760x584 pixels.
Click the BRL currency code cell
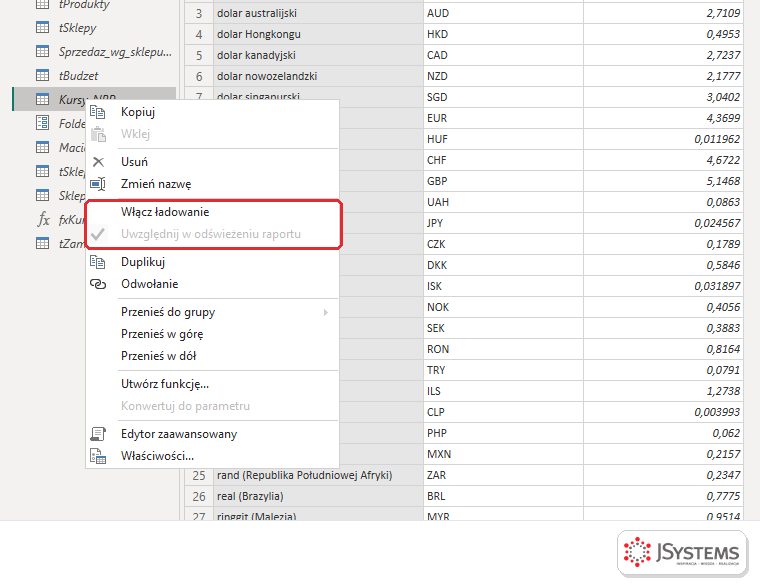pyautogui.click(x=503, y=496)
